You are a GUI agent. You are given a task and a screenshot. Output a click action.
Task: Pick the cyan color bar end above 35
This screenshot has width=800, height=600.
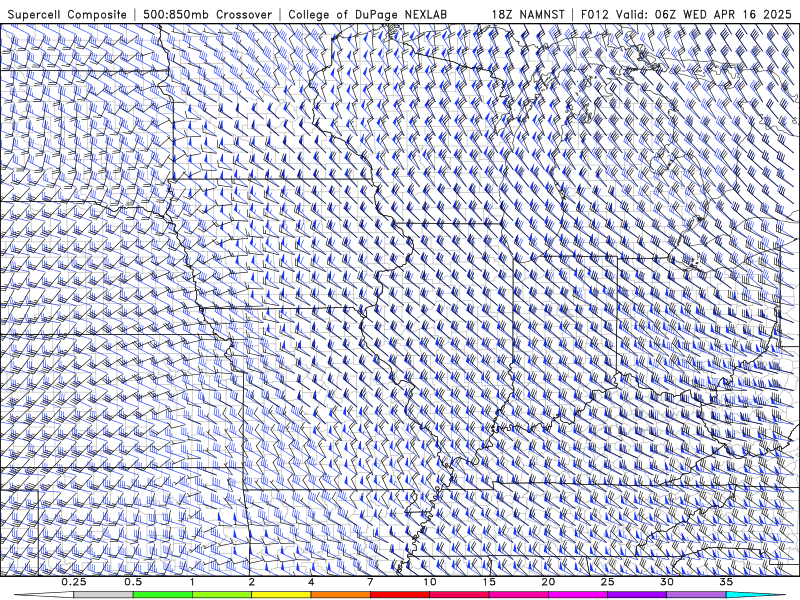point(755,595)
